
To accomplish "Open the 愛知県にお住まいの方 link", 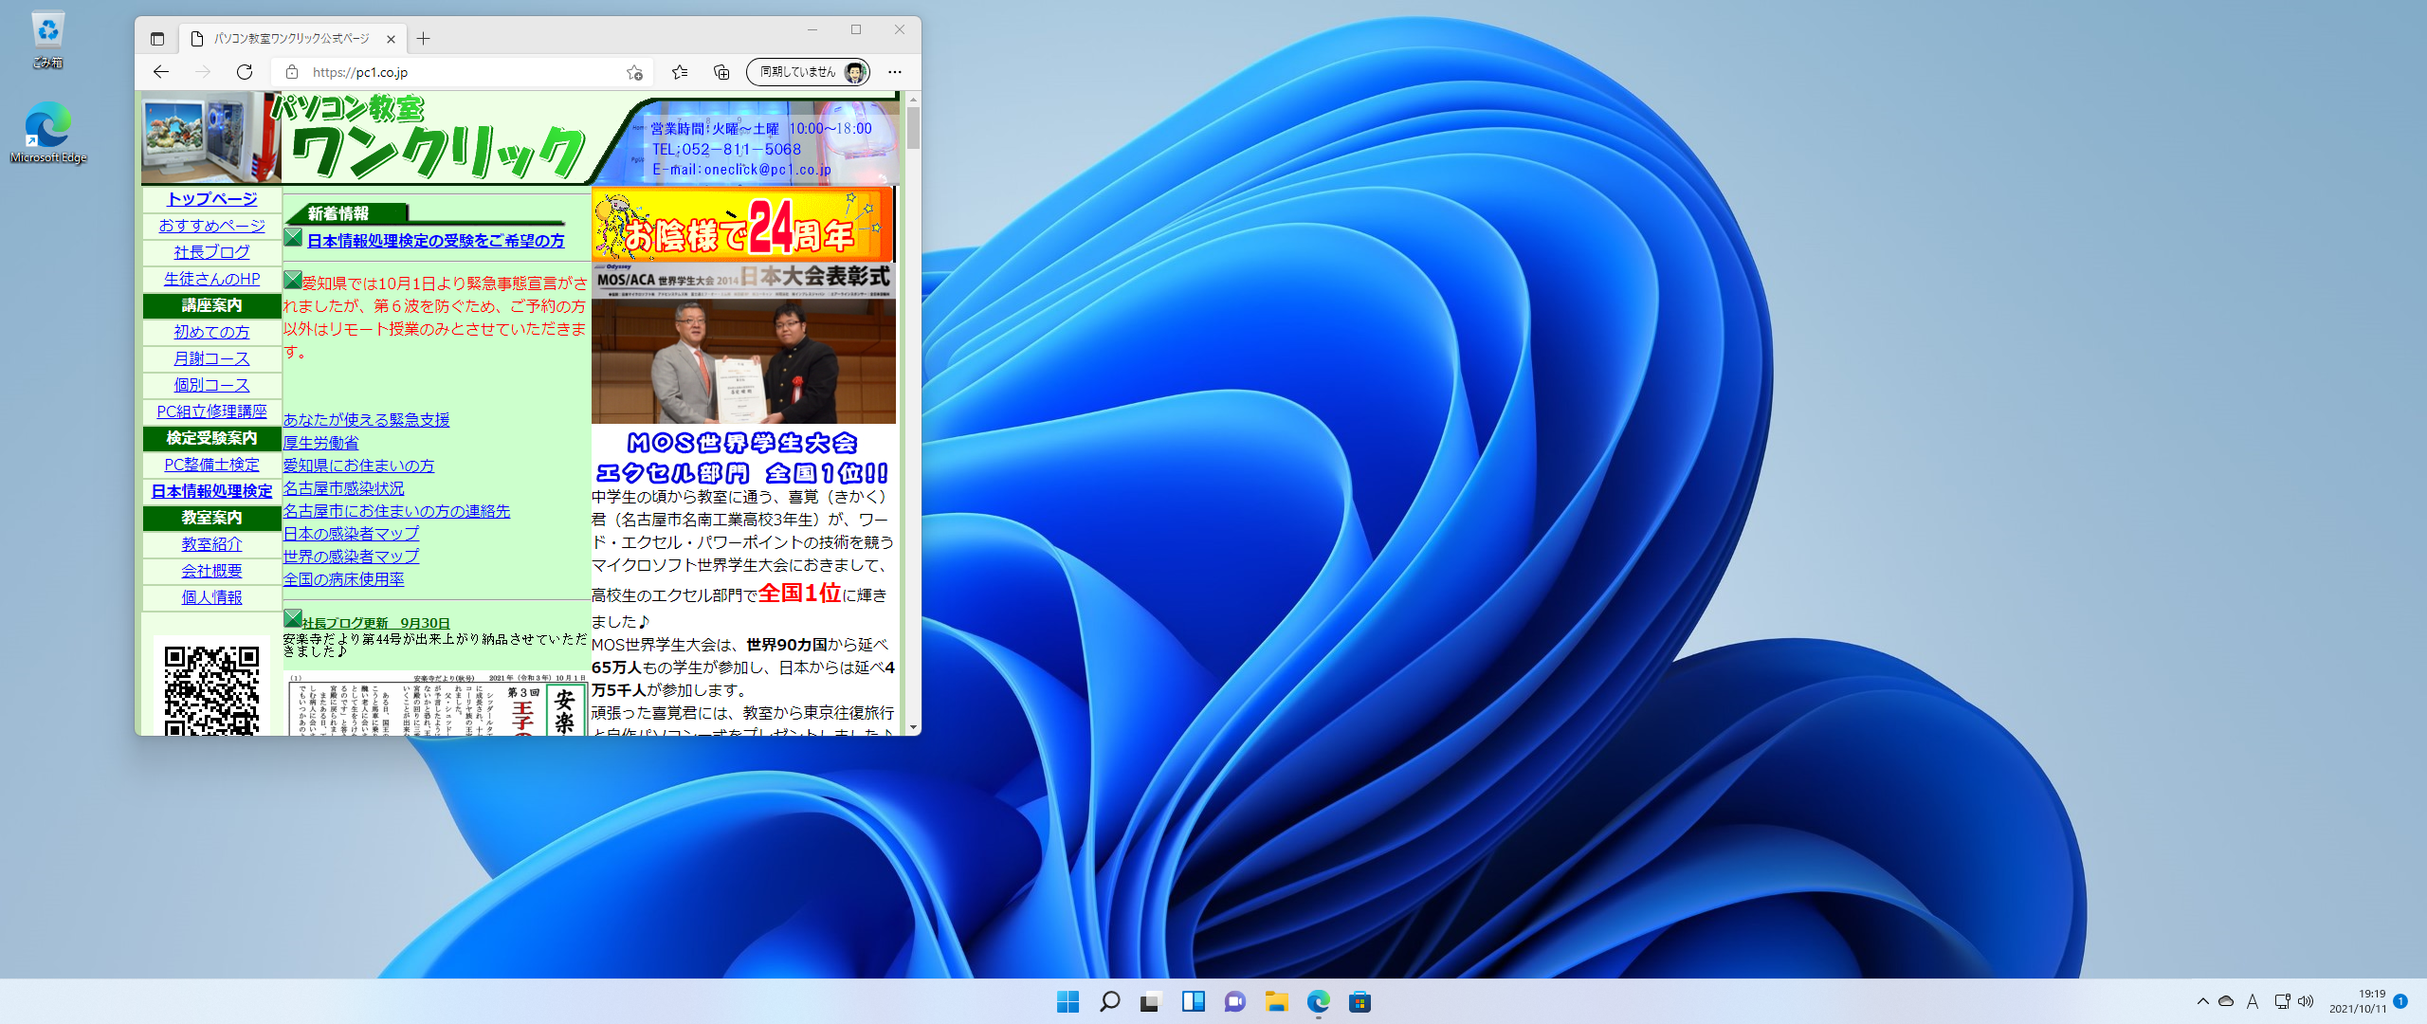I will coord(359,465).
